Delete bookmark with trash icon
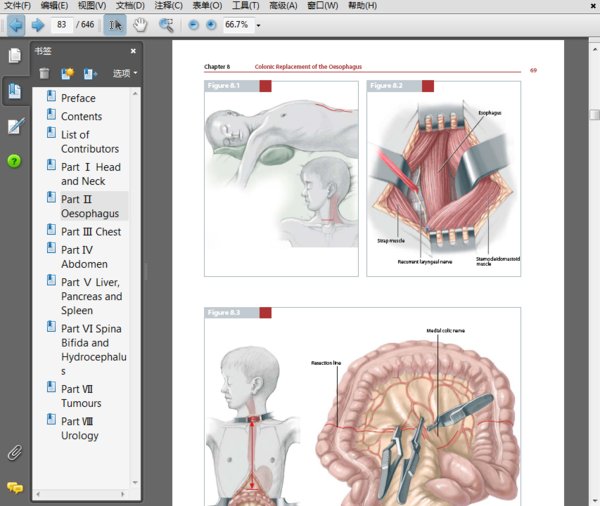This screenshot has height=506, width=600. [x=44, y=73]
